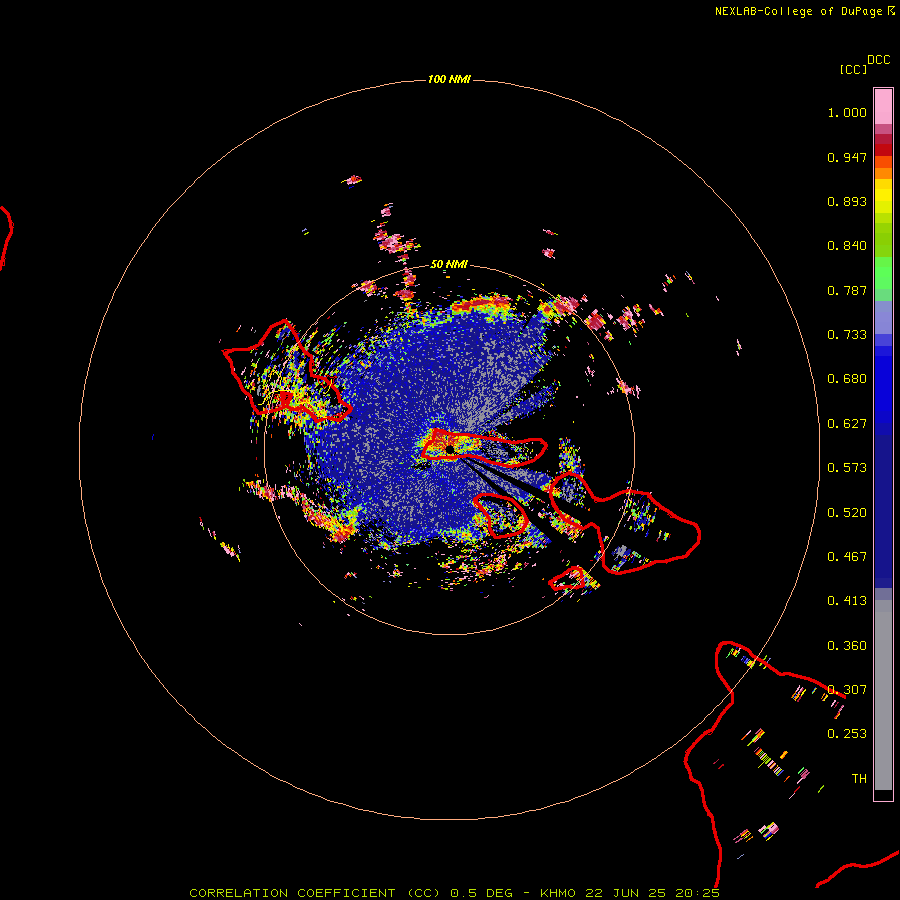
Task: Click the 1.000 value on the legend
Action: click(x=847, y=112)
